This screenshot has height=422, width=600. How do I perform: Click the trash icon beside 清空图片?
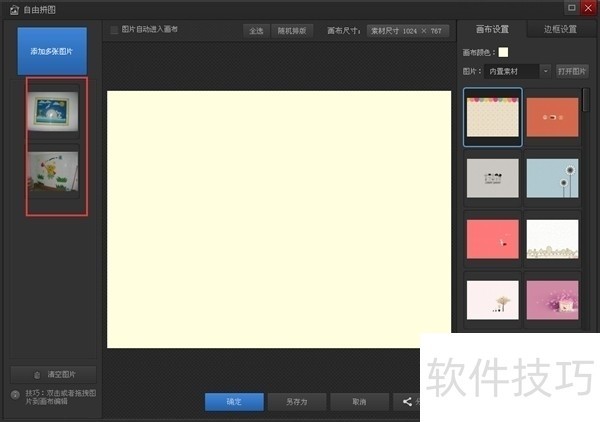37,375
